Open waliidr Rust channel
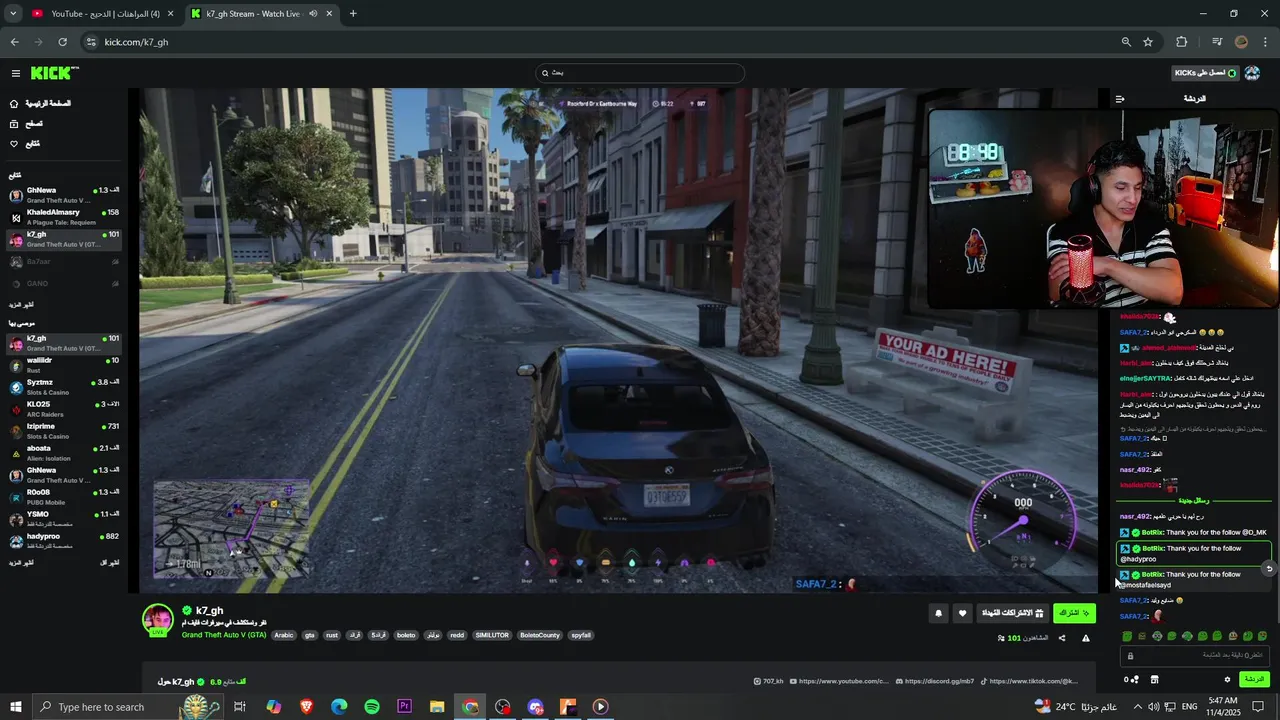 point(64,365)
